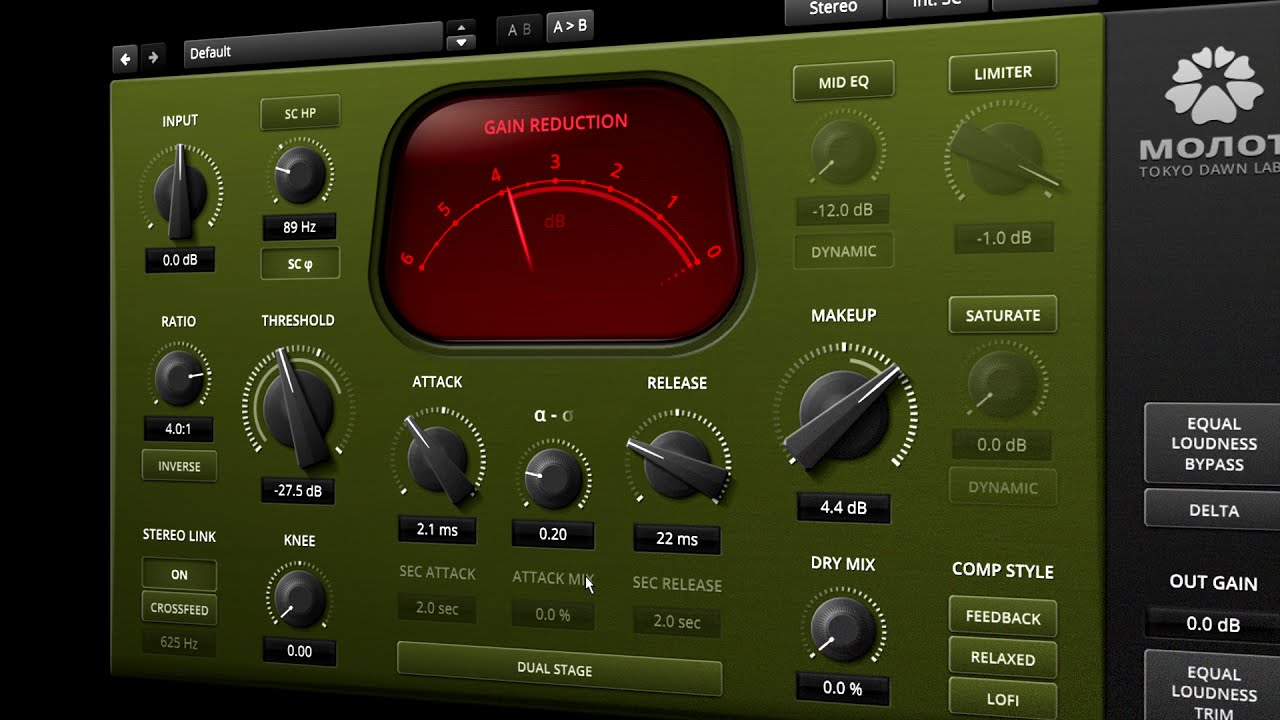Viewport: 1280px width, 720px height.
Task: Enable the INVERSE ratio option
Action: [179, 466]
